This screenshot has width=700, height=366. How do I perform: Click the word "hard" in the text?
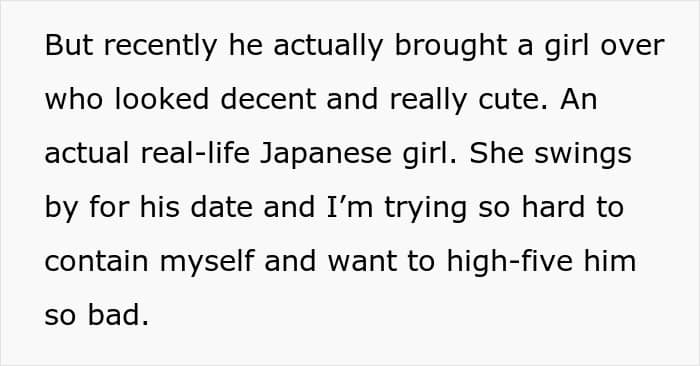tap(554, 207)
